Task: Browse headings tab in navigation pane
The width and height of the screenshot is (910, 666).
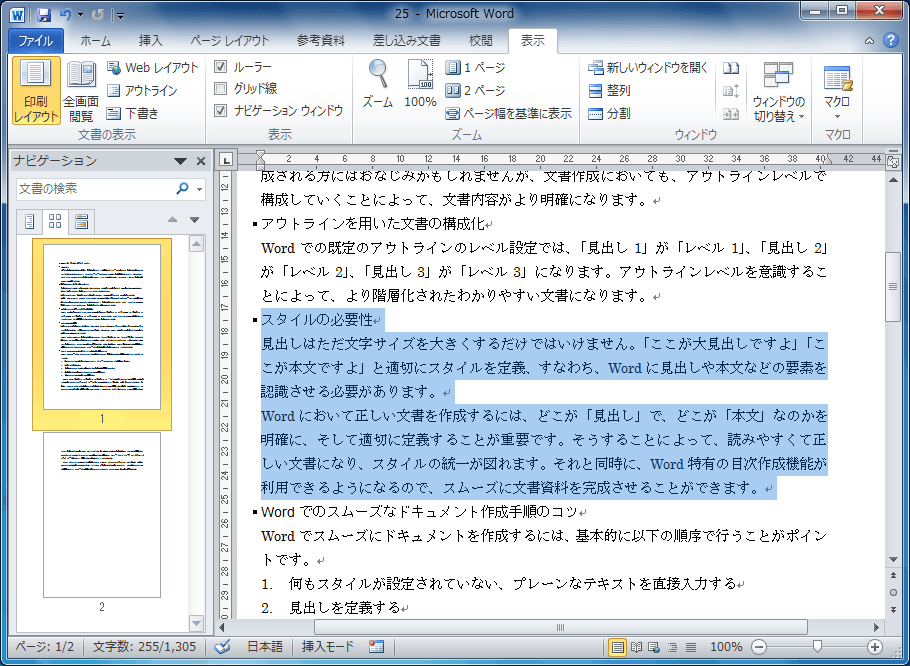Action: pyautogui.click(x=30, y=221)
